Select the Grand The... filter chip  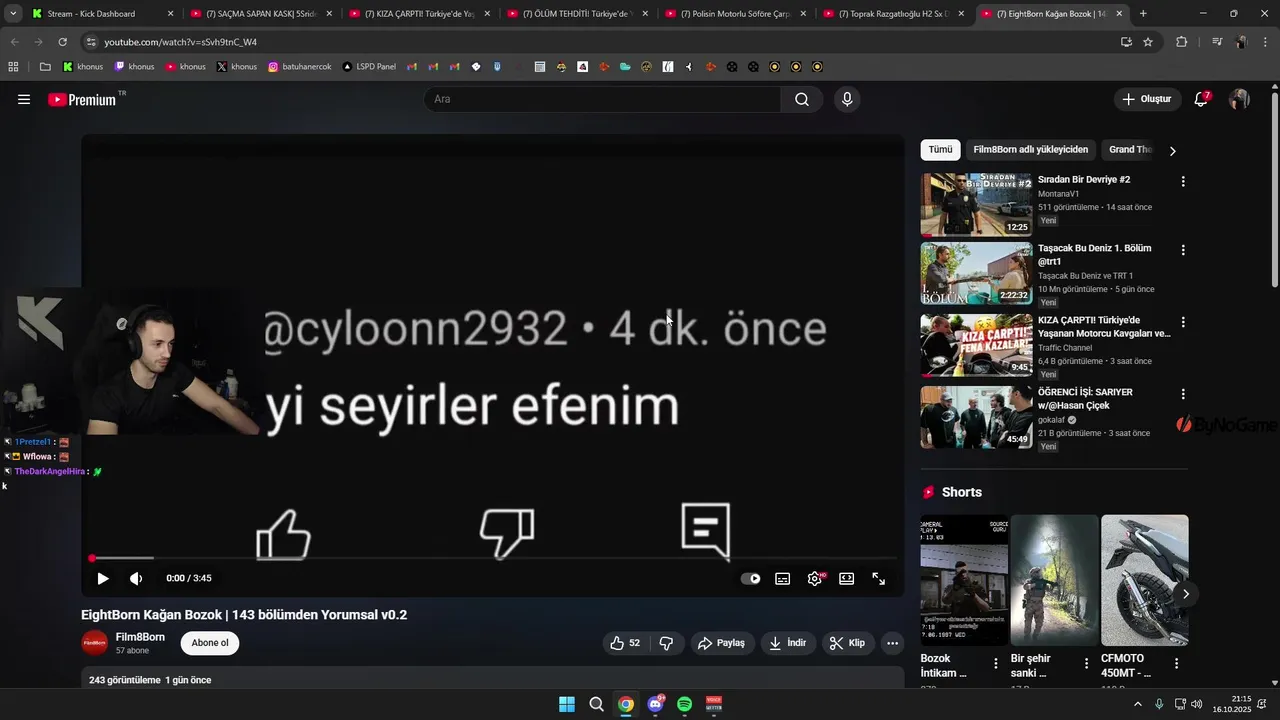tap(1130, 150)
